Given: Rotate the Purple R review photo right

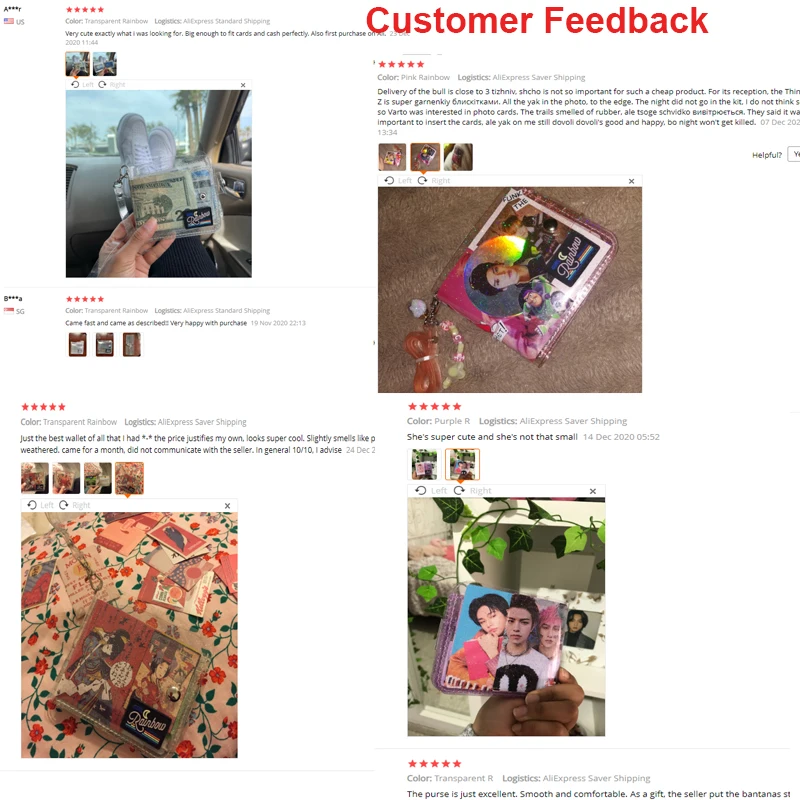Looking at the screenshot, I should 473,490.
